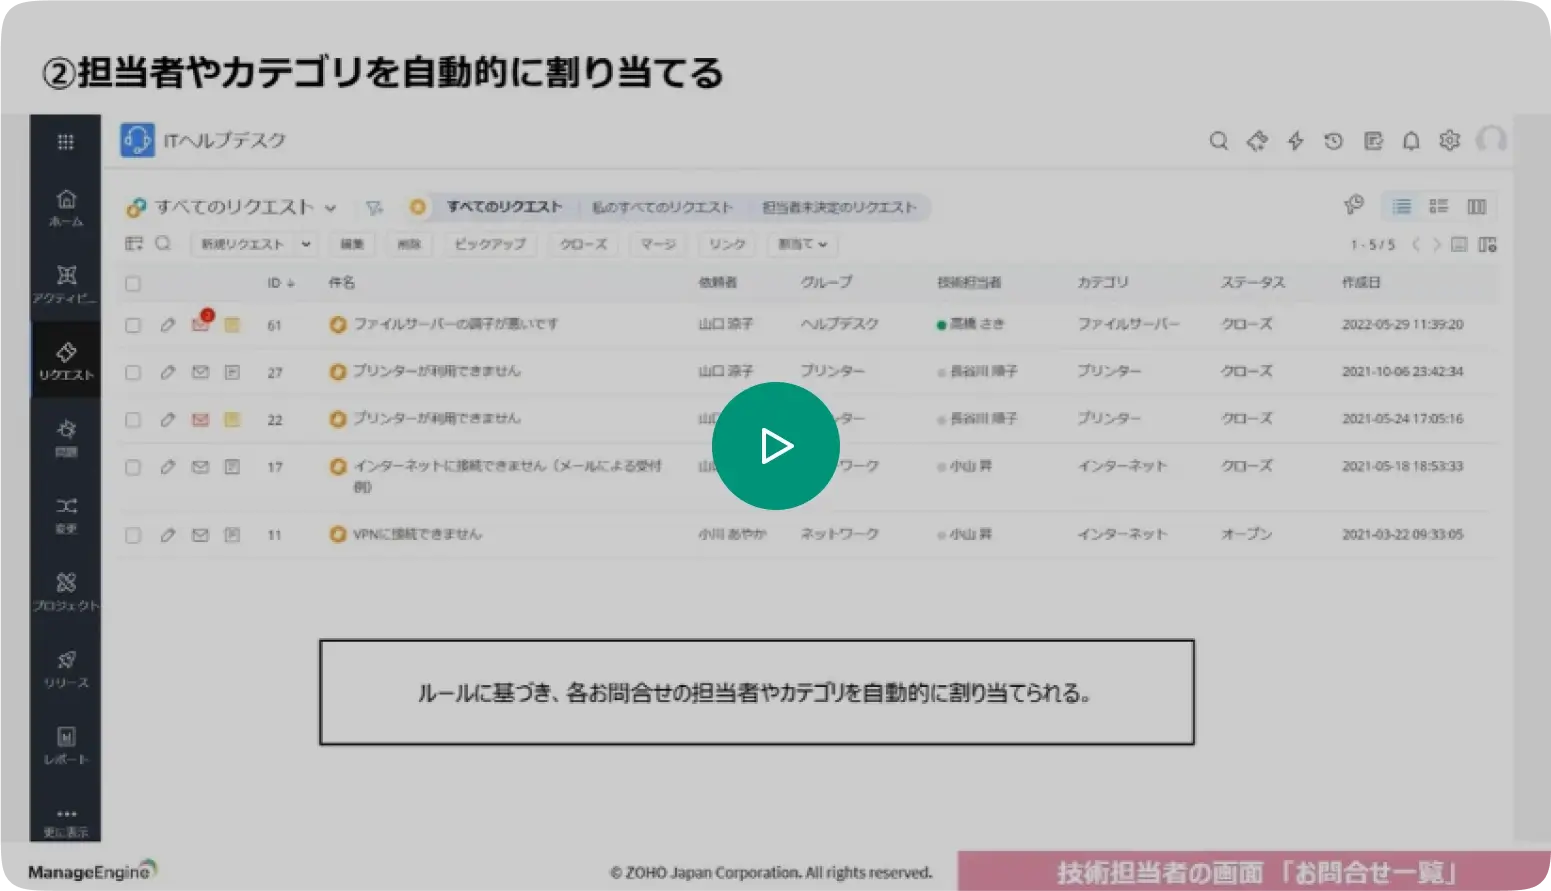Open recent history via the clock icon
1551x891 pixels.
(1333, 141)
